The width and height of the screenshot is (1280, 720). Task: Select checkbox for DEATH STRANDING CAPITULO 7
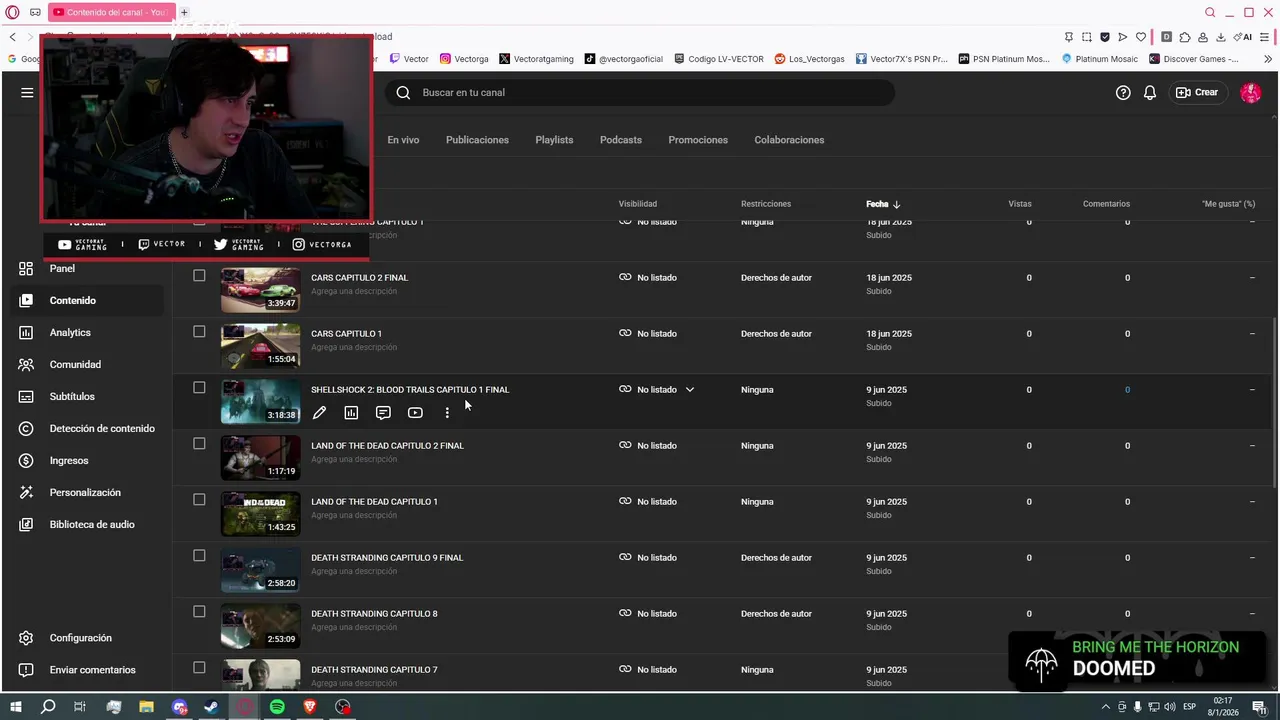(x=199, y=668)
